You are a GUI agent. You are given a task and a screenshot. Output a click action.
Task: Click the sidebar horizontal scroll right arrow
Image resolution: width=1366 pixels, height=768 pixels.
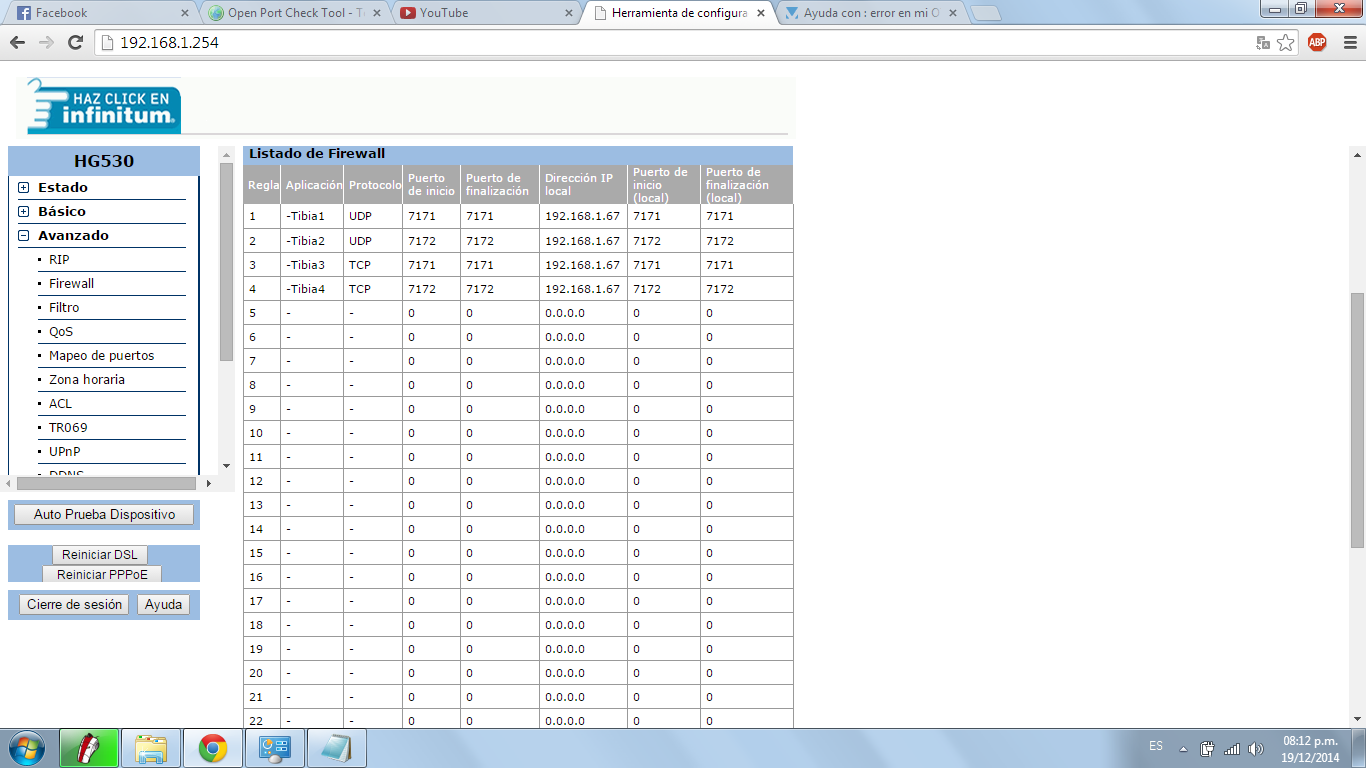(x=209, y=483)
